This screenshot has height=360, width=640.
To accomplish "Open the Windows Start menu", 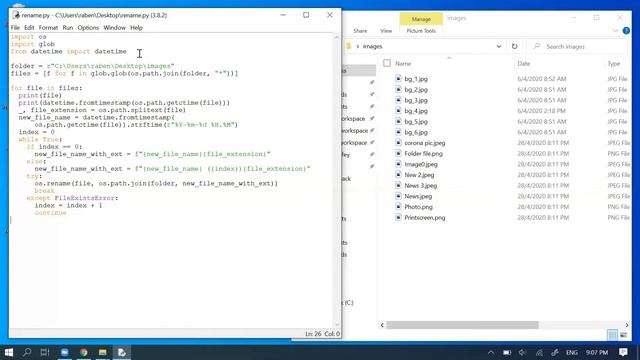I will tap(9, 352).
